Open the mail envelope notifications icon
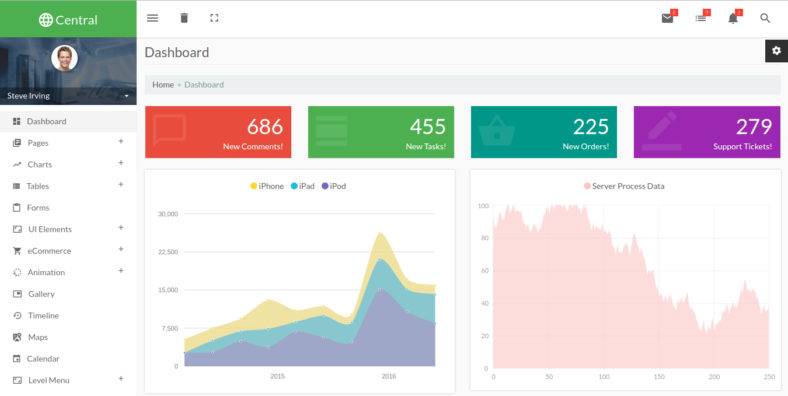The width and height of the screenshot is (788, 396). click(667, 19)
